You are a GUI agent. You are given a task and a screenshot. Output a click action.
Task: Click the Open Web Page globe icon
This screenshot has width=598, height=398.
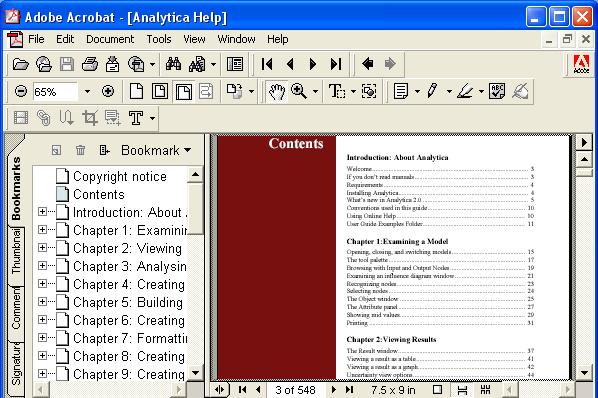tap(44, 64)
